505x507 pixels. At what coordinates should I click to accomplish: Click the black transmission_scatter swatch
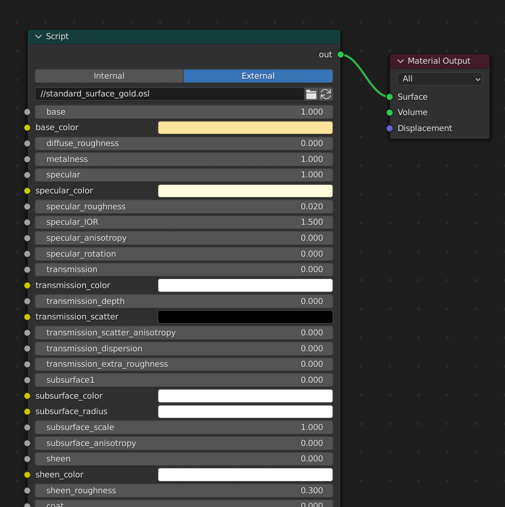(x=245, y=317)
